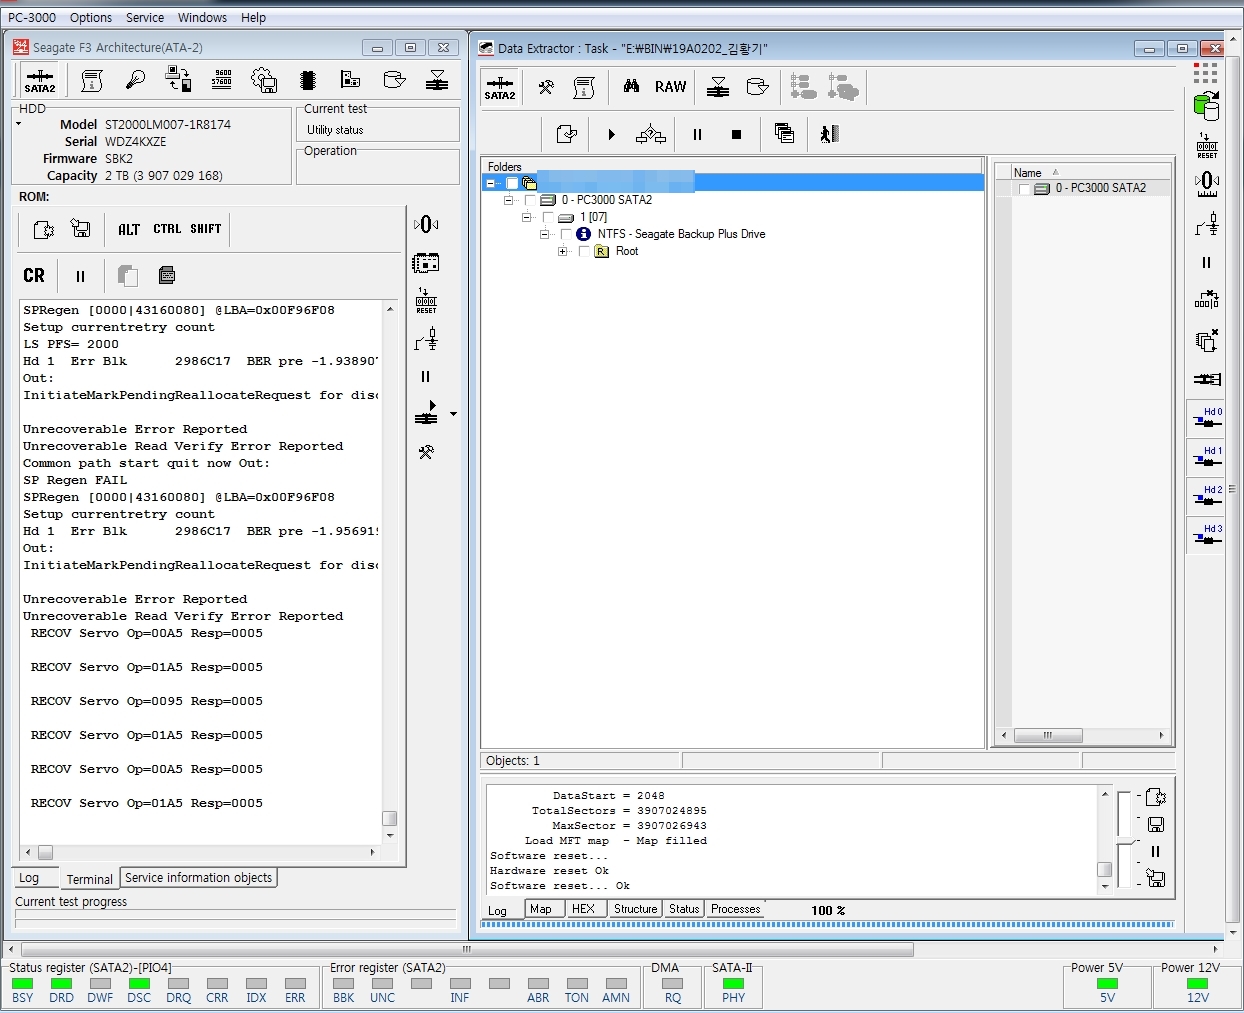Check the 0 - PC3000 SATA2 tree checkbox
The image size is (1244, 1013).
pyautogui.click(x=530, y=200)
